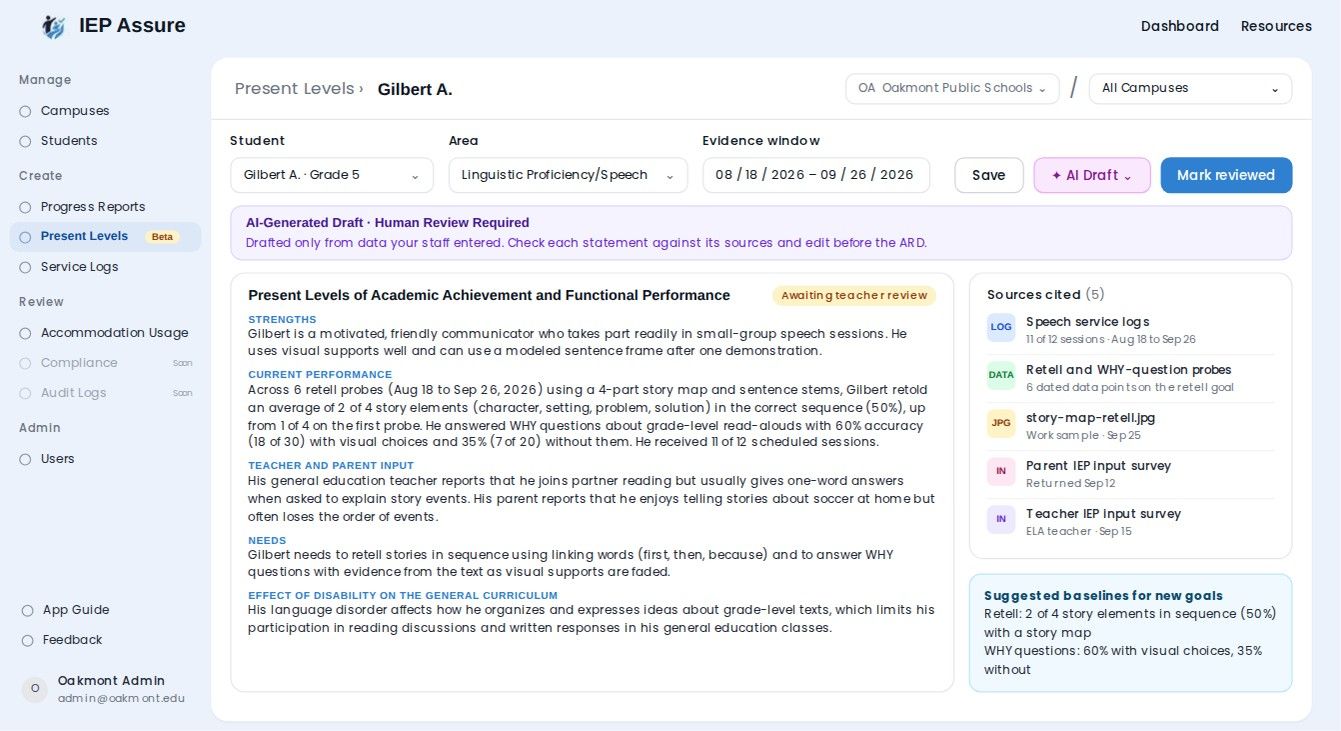
Task: Click the JPG badge for story-map-retell.jpg
Action: pos(1001,424)
